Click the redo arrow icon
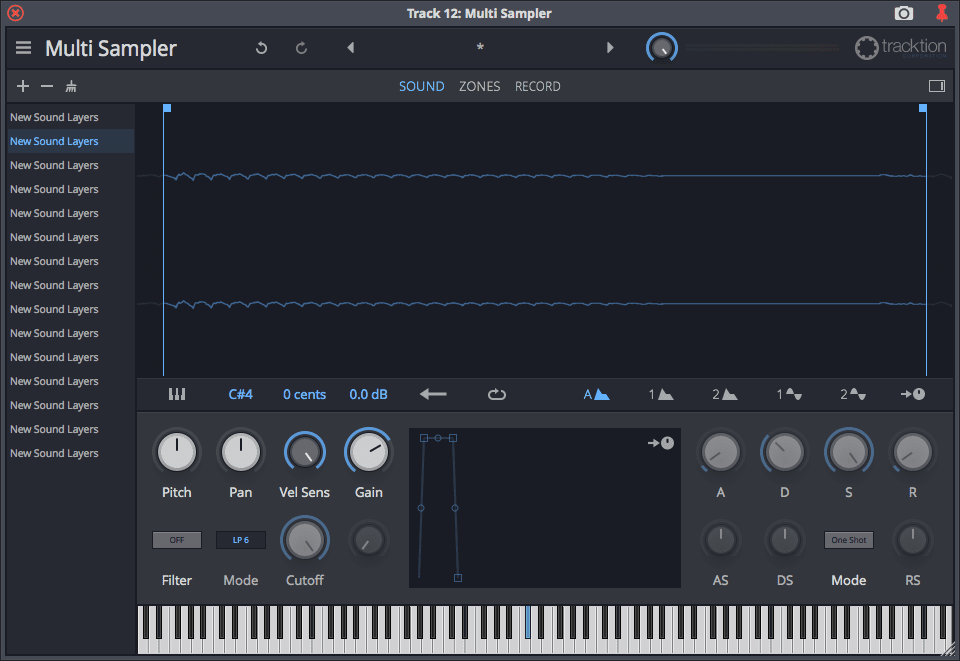The width and height of the screenshot is (960, 661). coord(301,47)
